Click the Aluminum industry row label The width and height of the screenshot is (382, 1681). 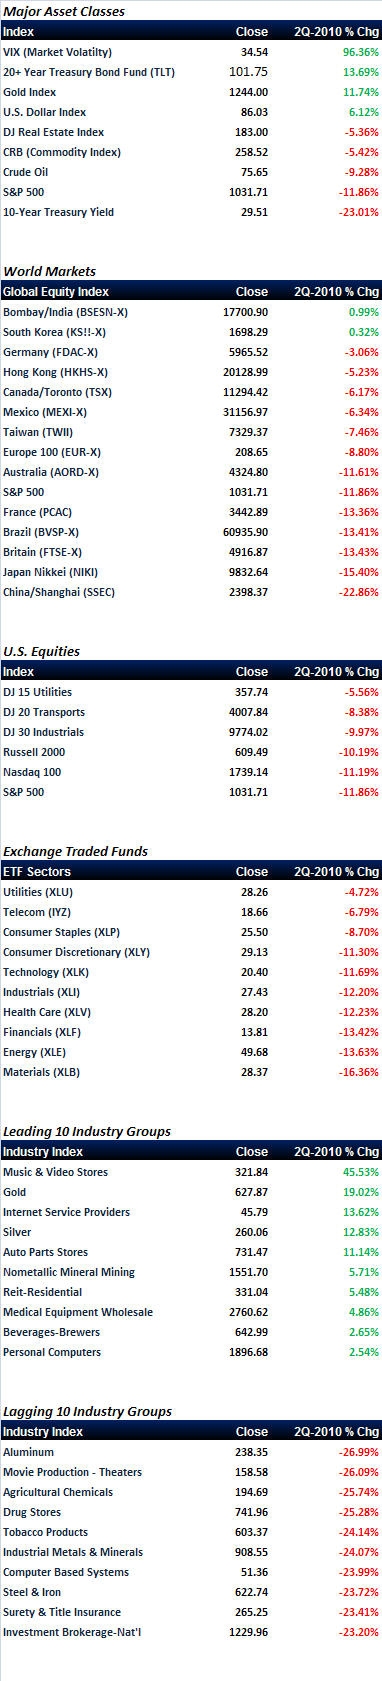(29, 1452)
